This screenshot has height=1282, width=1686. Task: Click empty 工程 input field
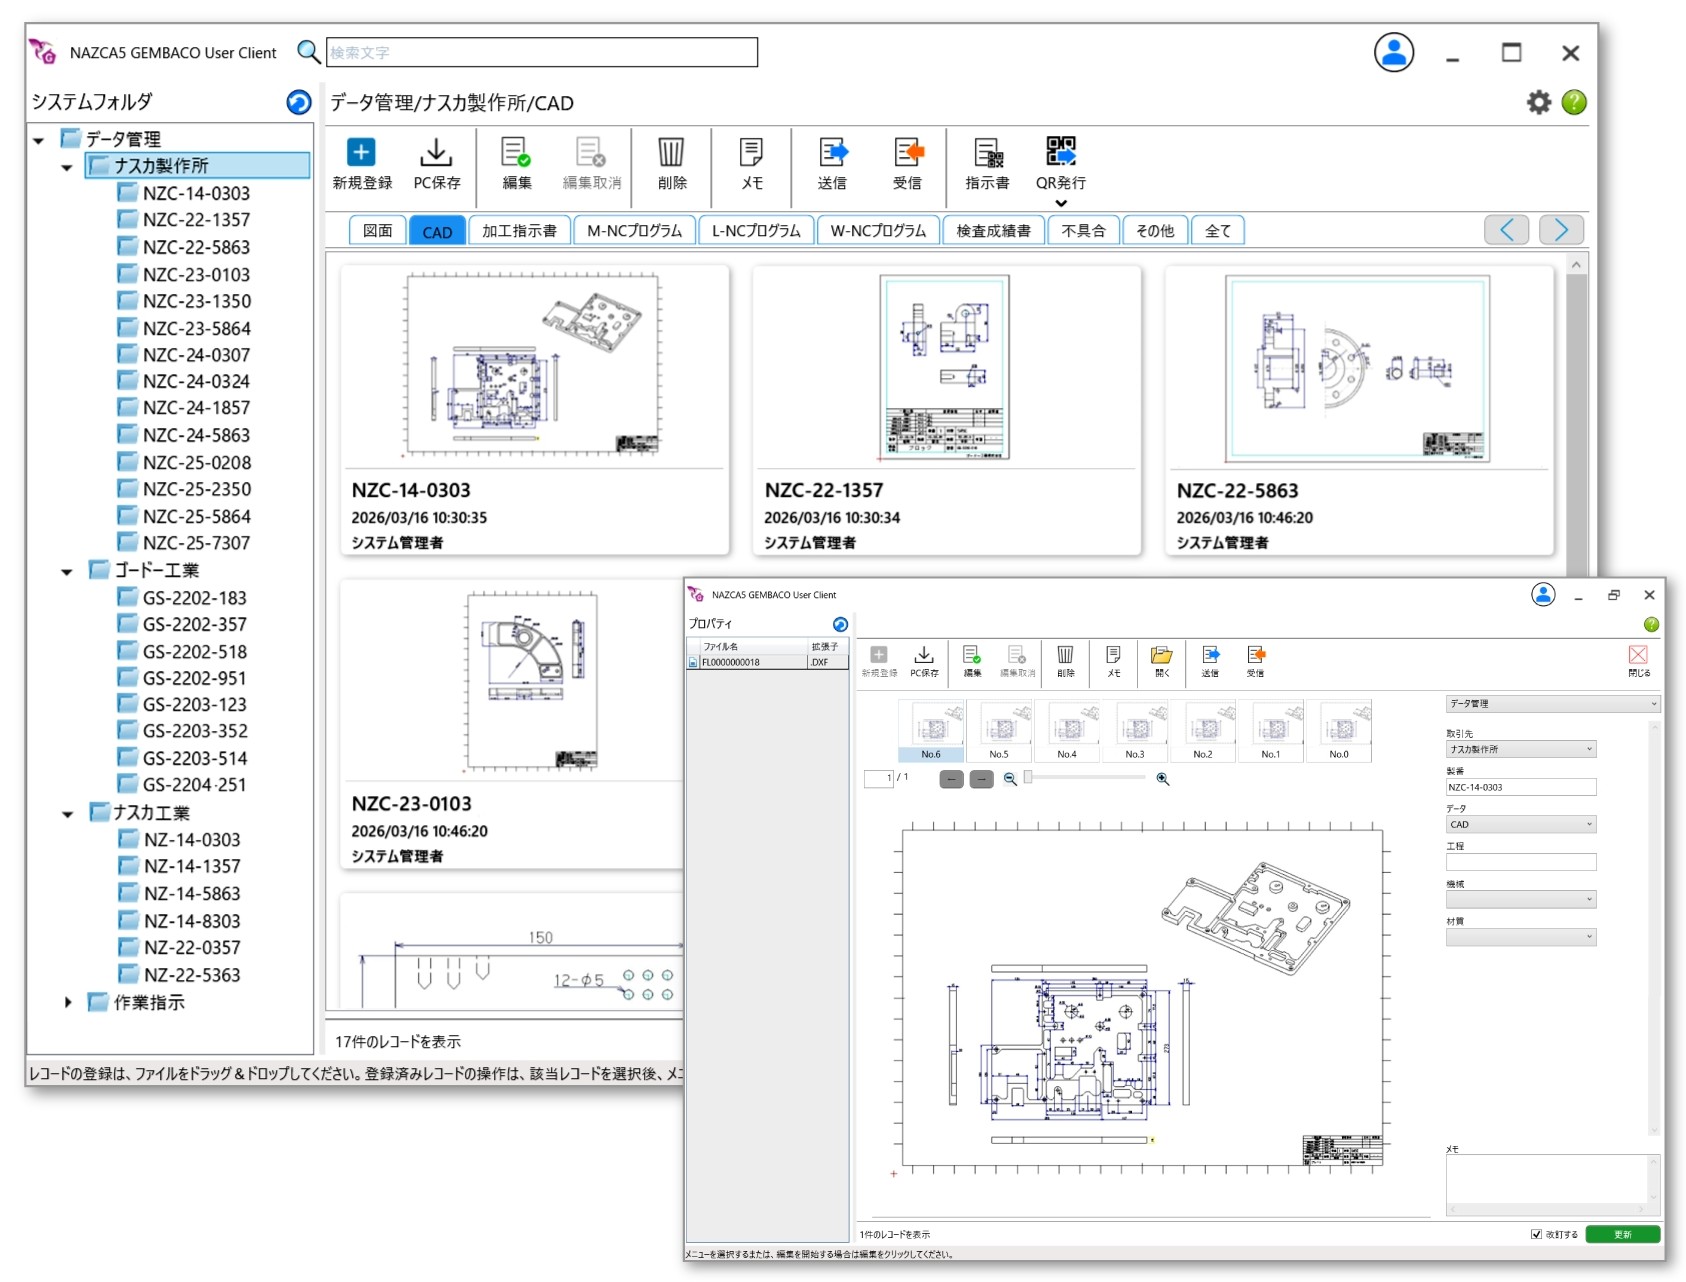[x=1521, y=862]
